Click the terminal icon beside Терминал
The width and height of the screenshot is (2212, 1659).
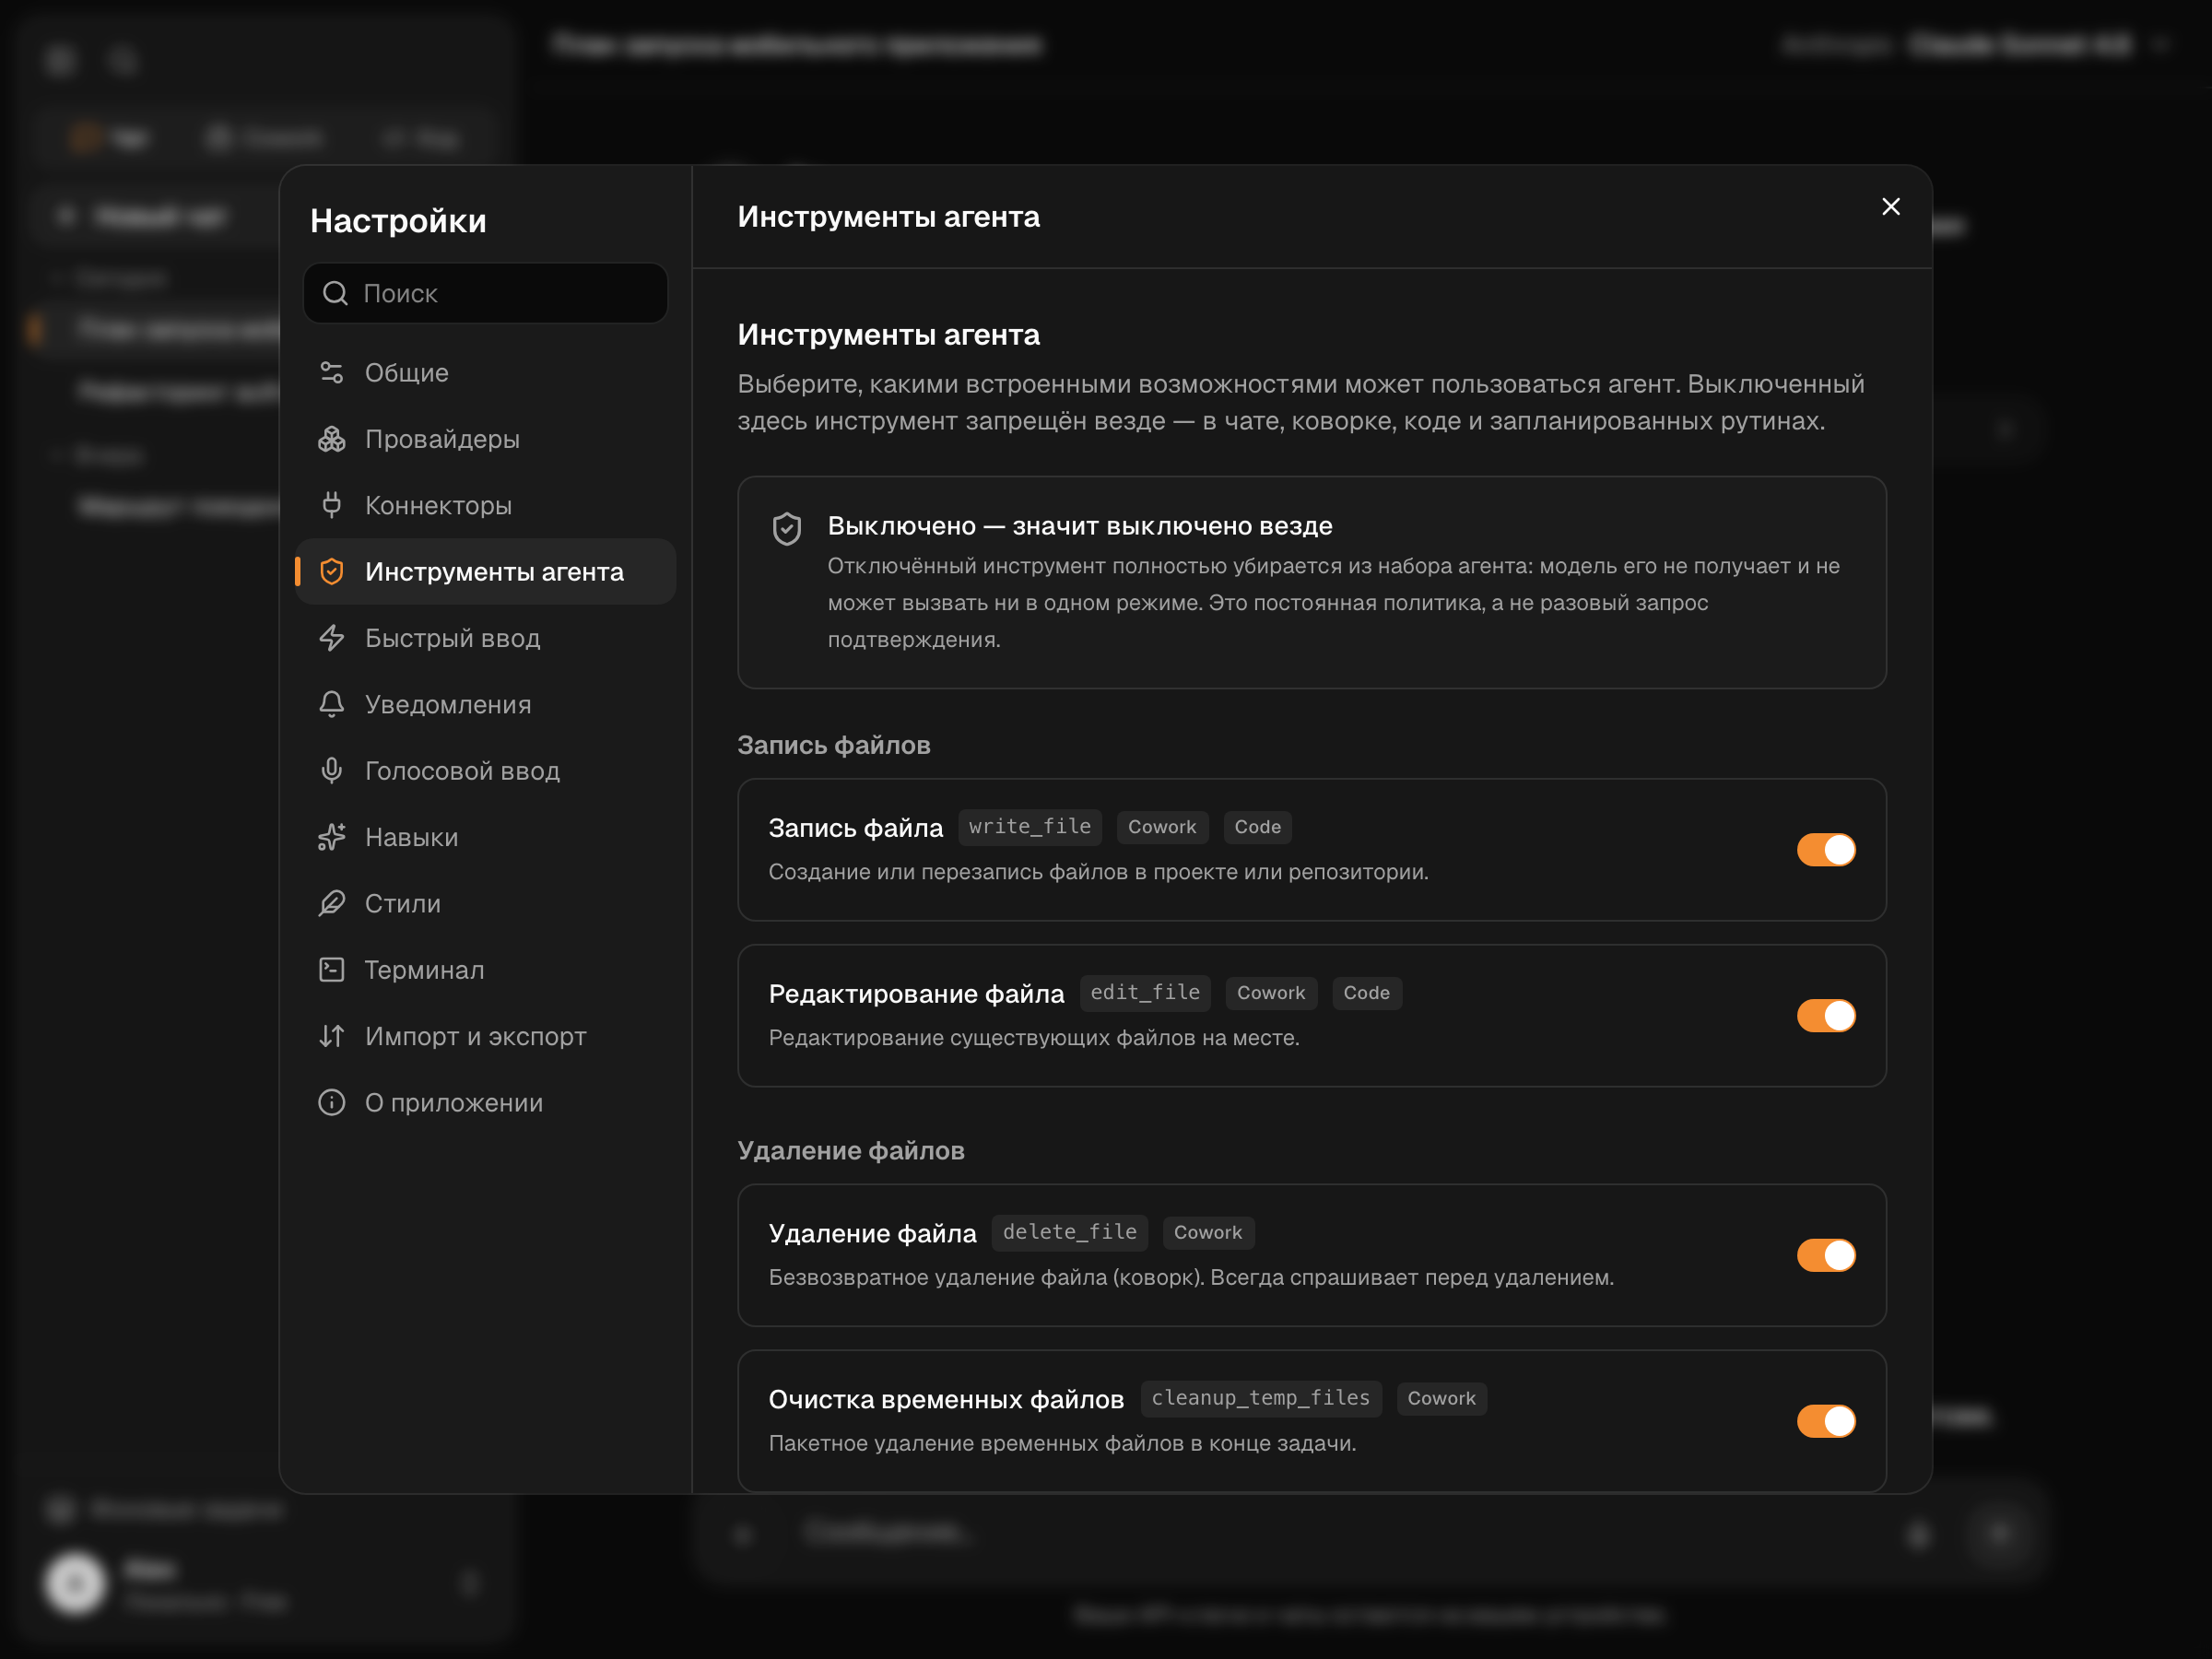coord(332,969)
